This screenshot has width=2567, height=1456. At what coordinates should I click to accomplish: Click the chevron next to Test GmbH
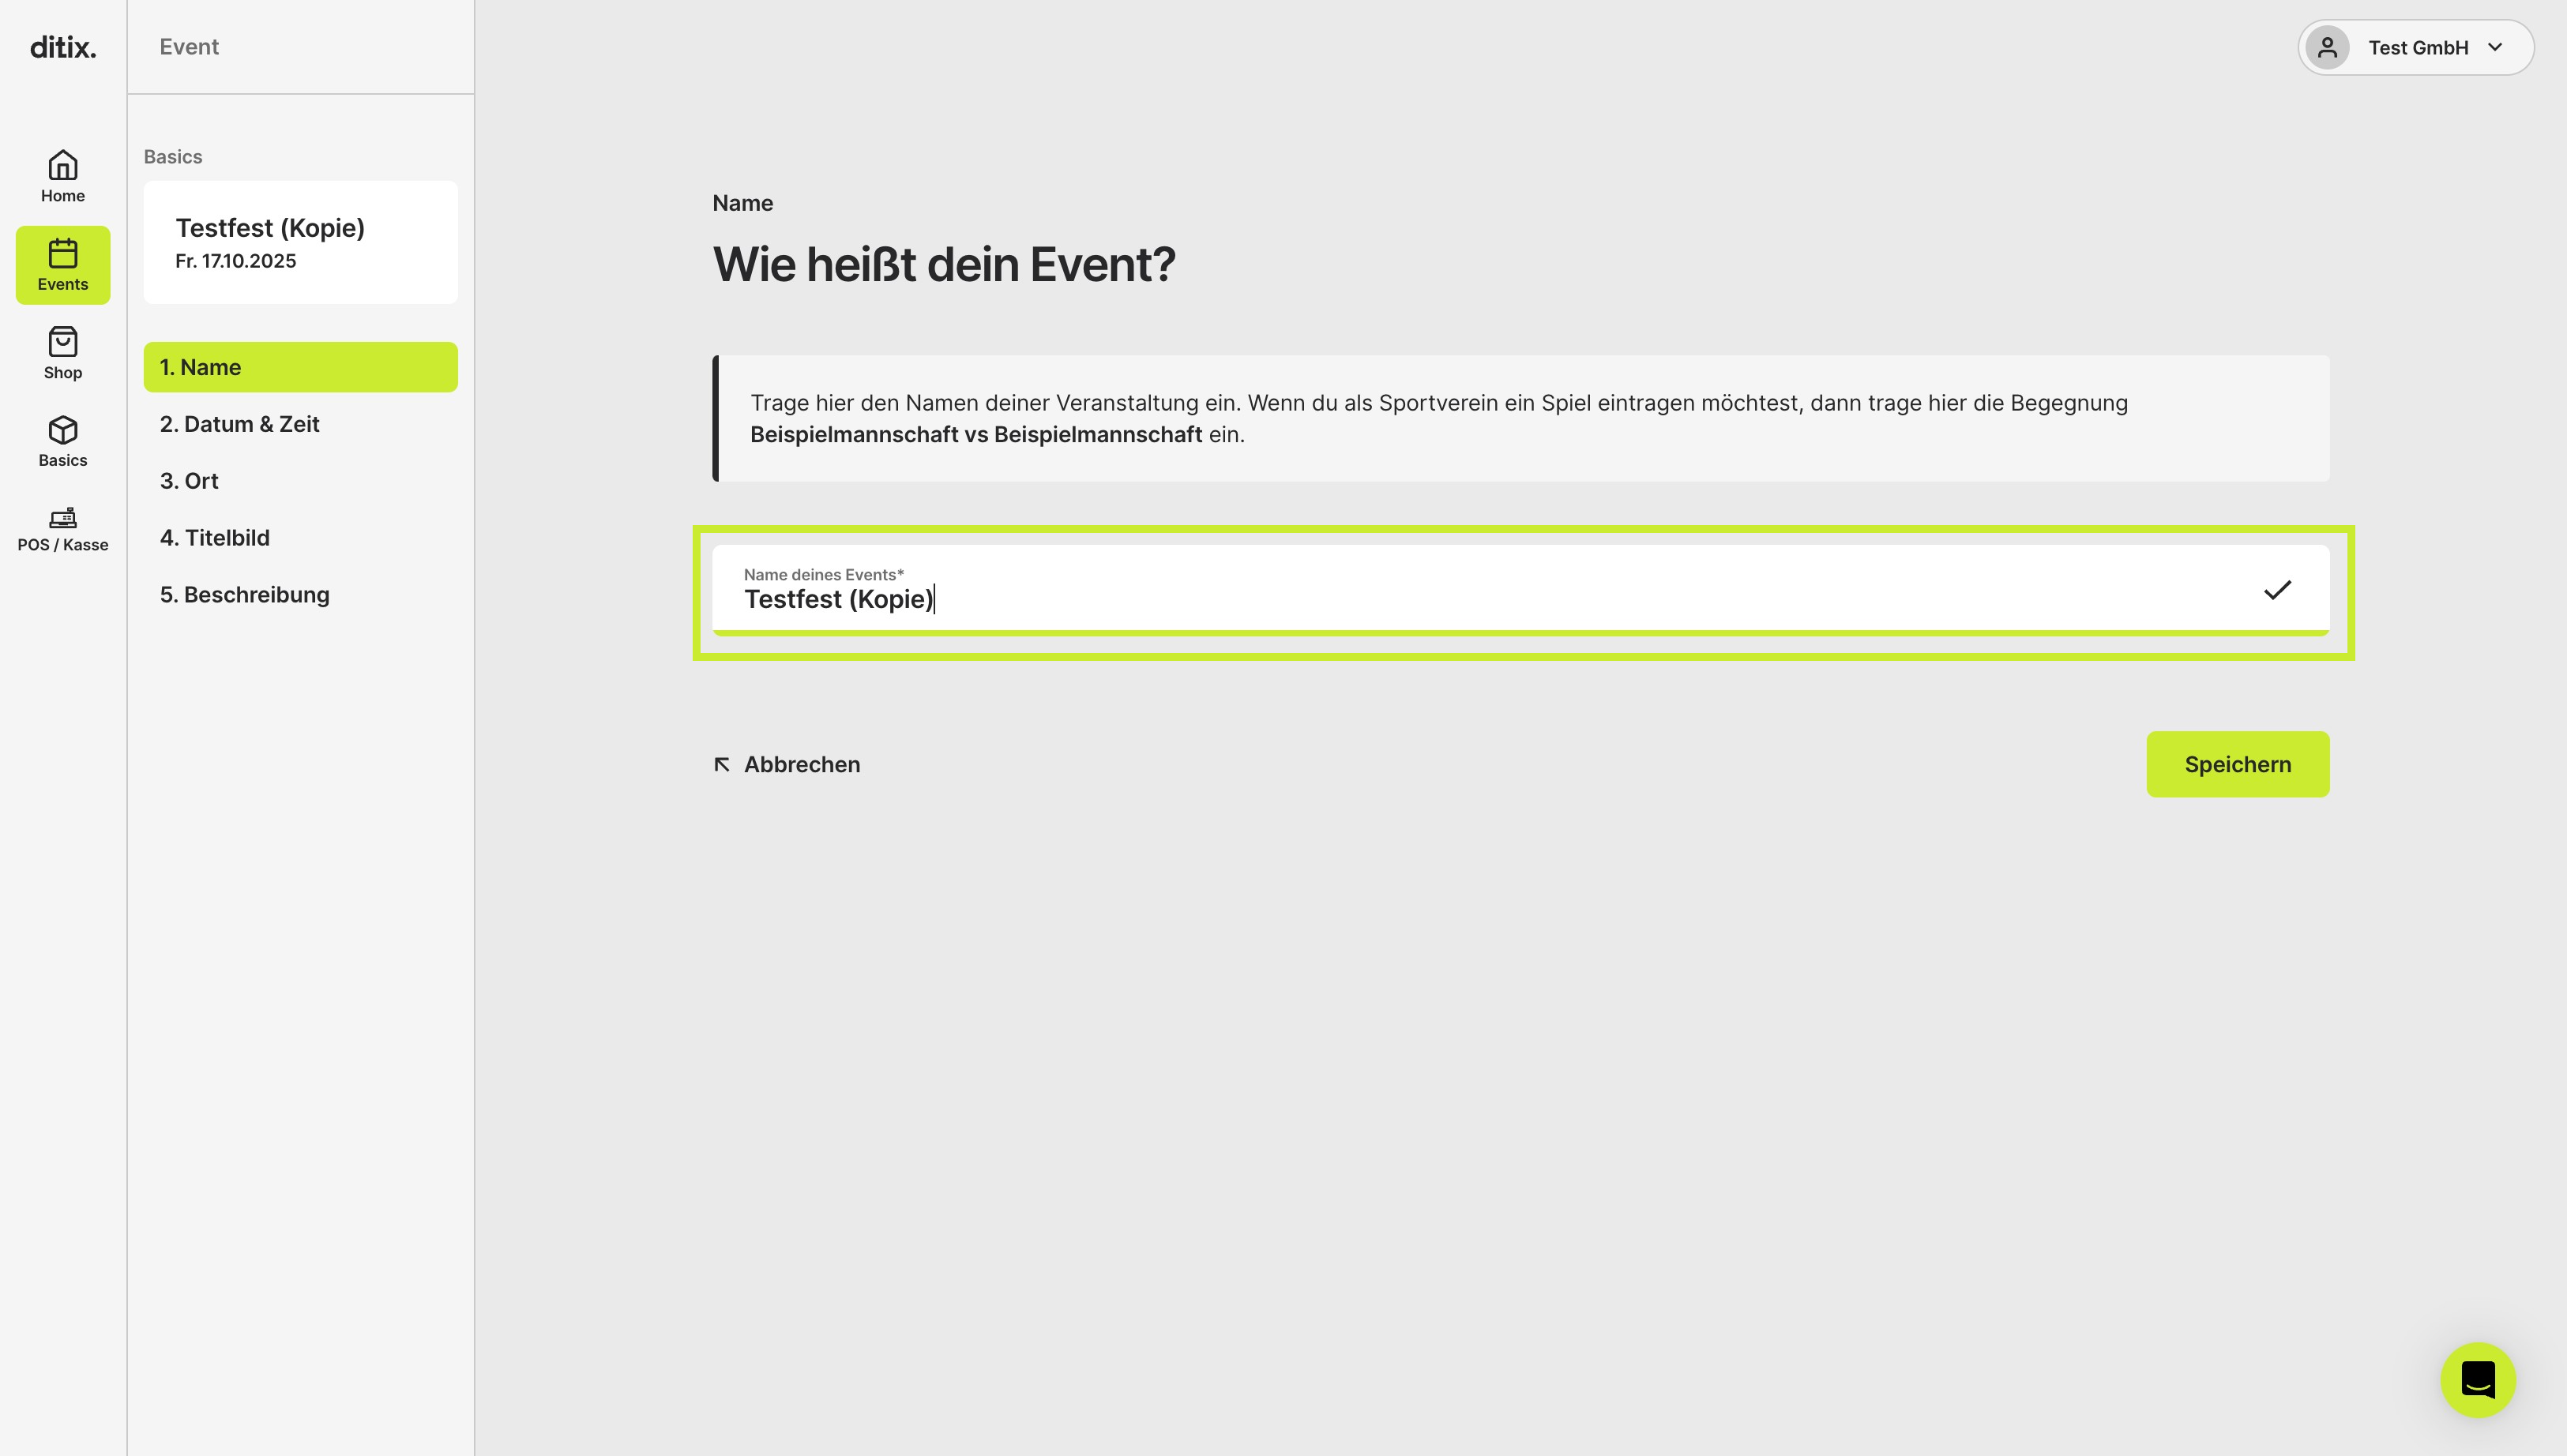[2495, 47]
